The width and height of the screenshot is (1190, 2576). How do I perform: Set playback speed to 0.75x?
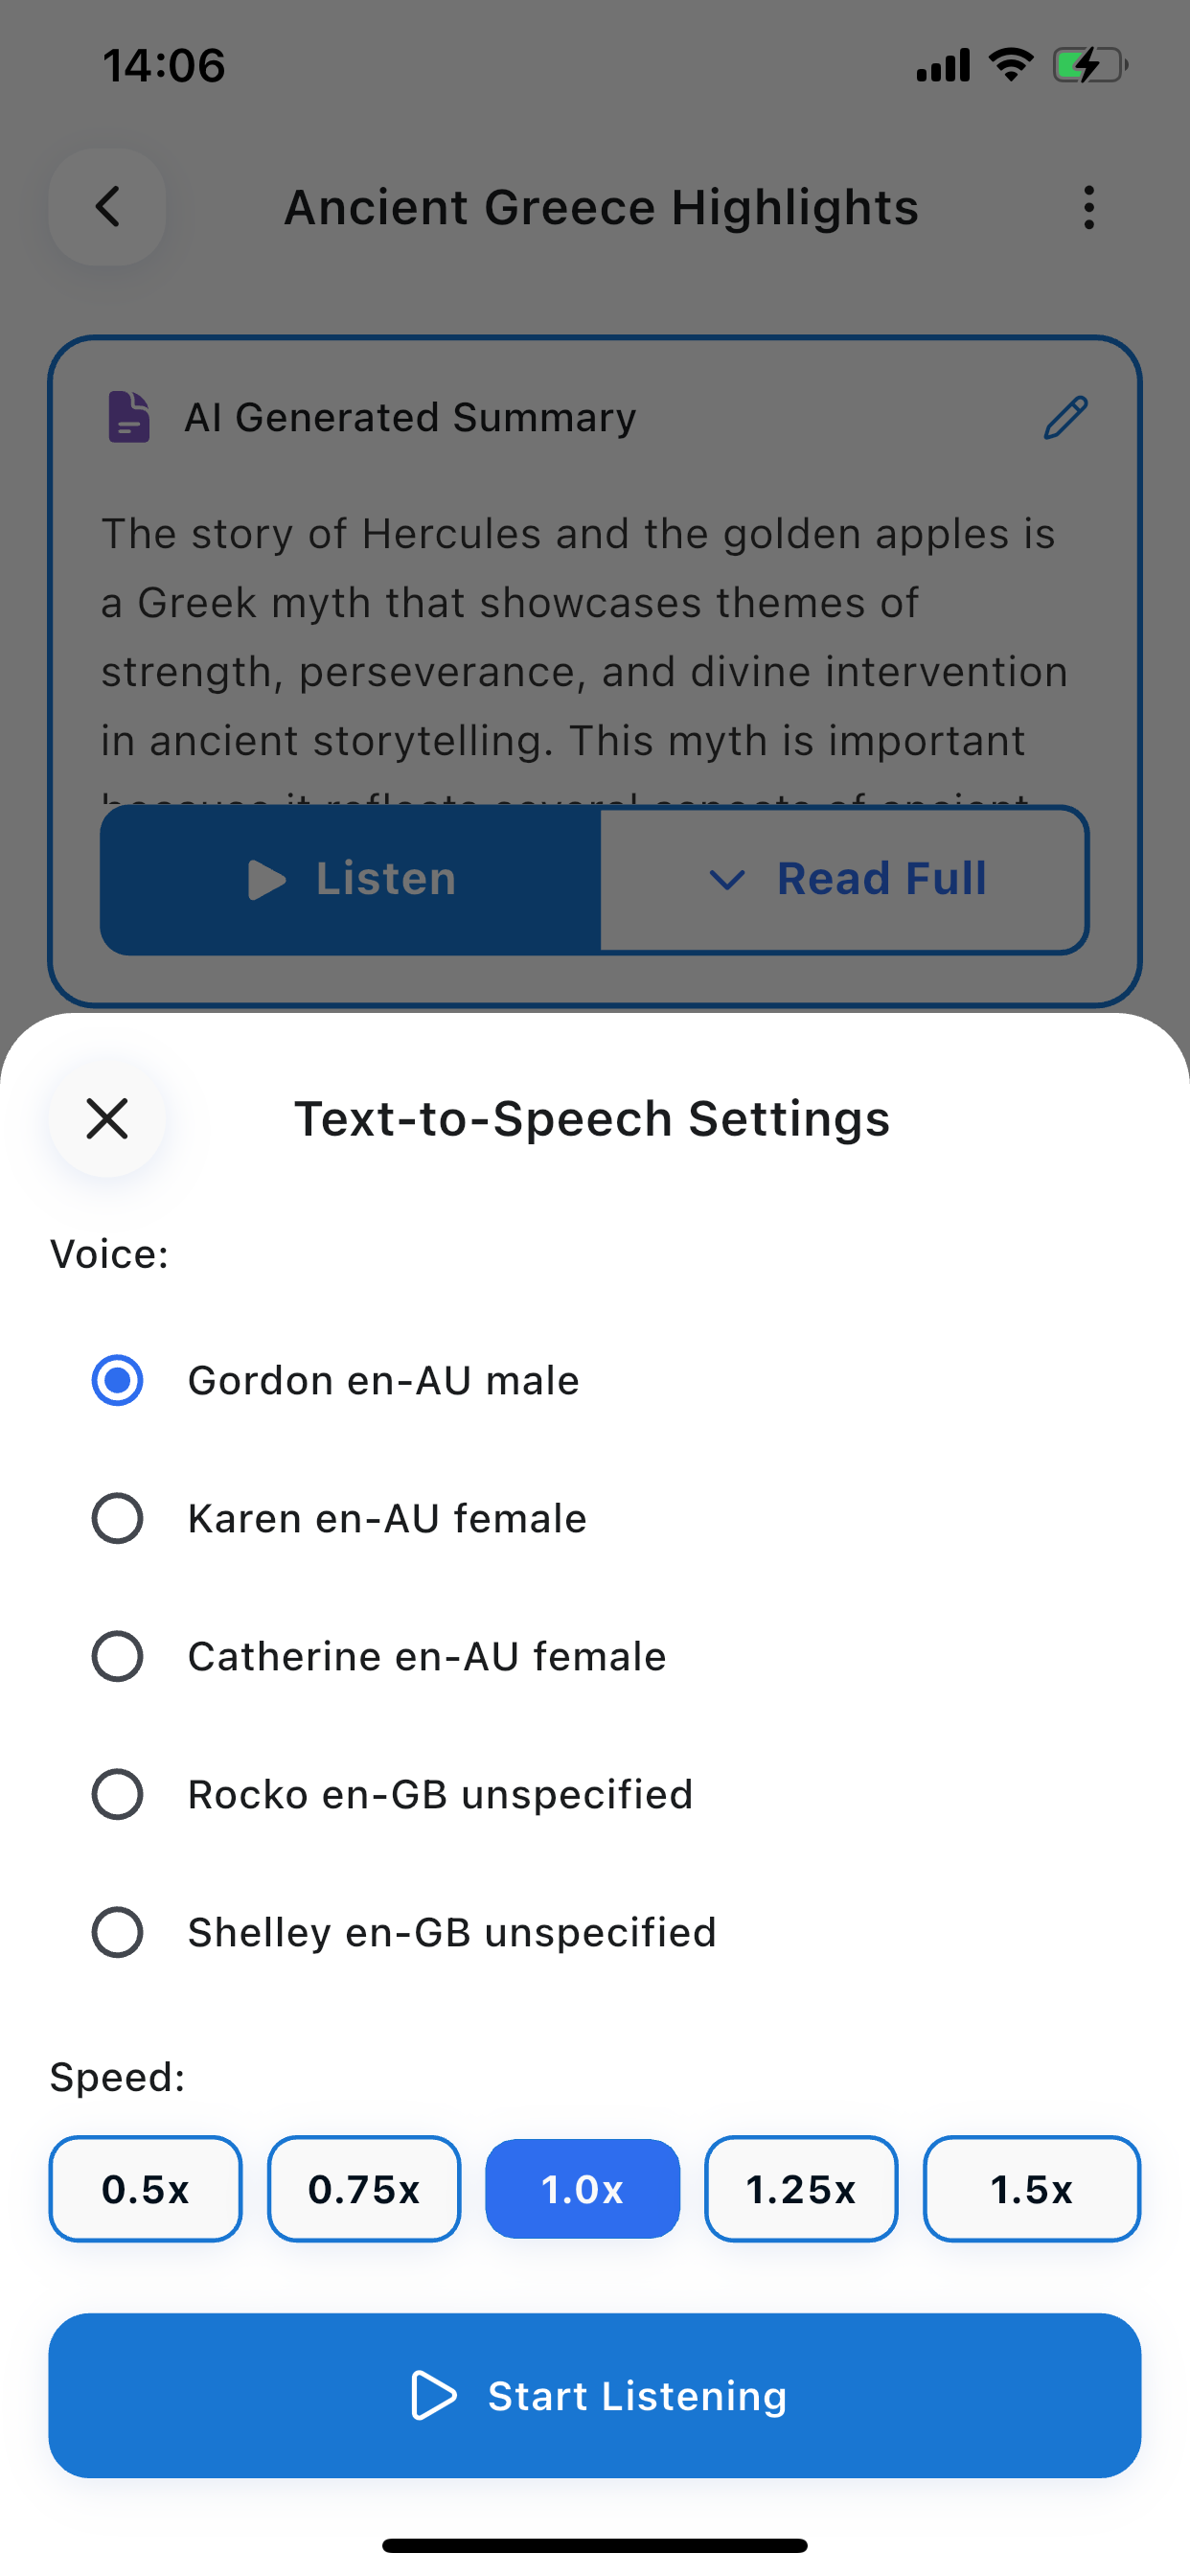click(x=364, y=2189)
